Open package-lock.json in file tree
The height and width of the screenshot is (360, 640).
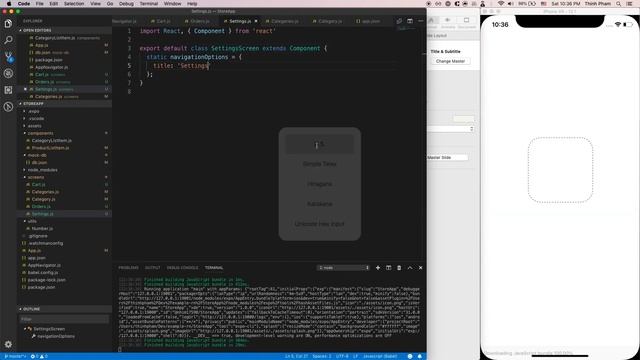(x=47, y=280)
